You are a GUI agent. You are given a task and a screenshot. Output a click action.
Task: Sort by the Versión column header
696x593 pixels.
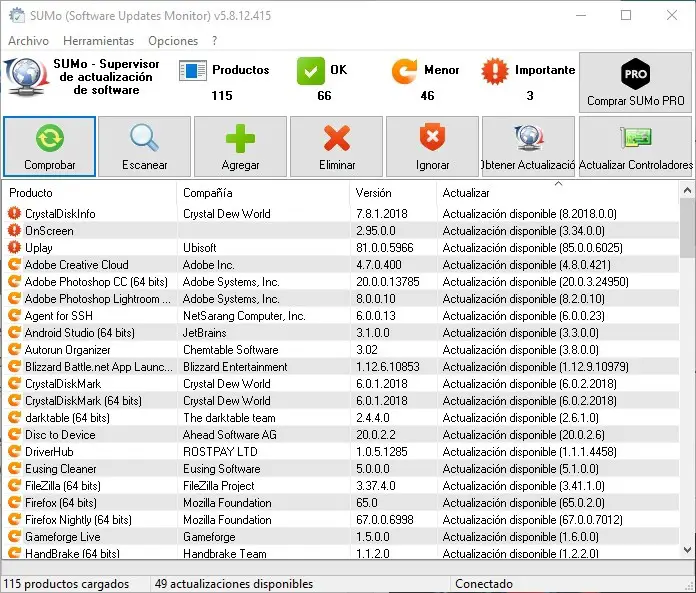coord(393,193)
